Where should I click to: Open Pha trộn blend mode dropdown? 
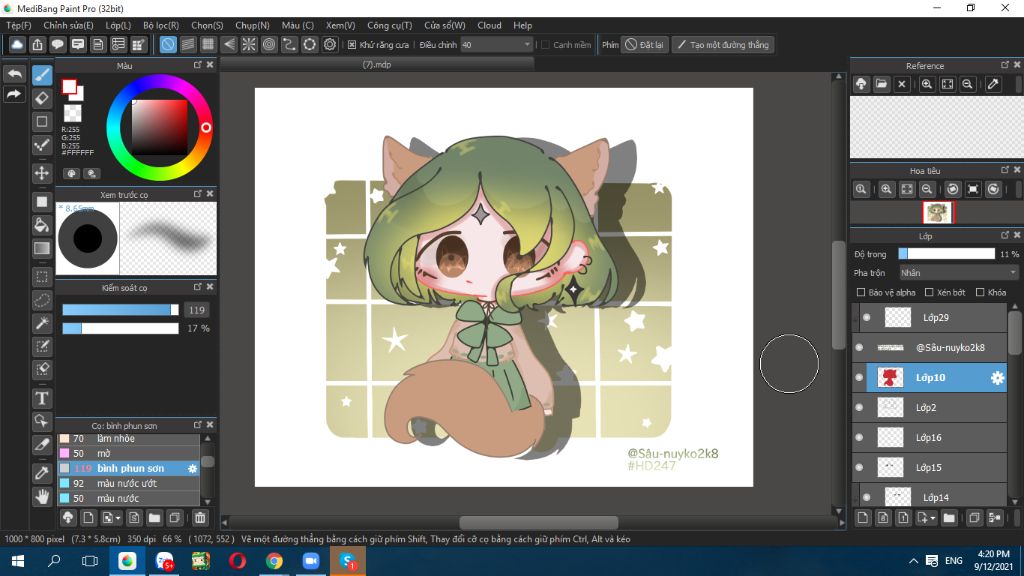[x=958, y=273]
